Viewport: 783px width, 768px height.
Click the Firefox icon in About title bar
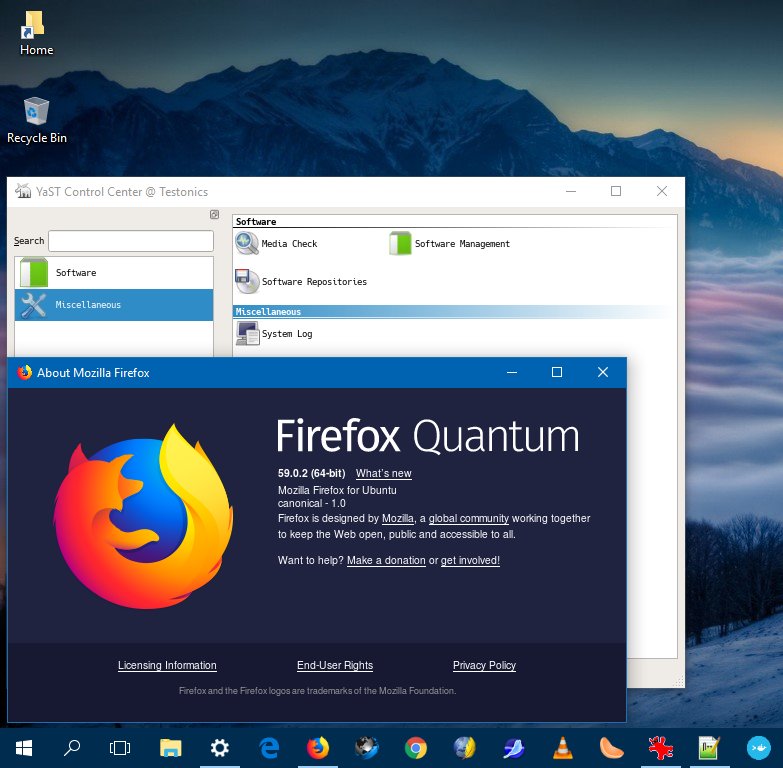[24, 373]
